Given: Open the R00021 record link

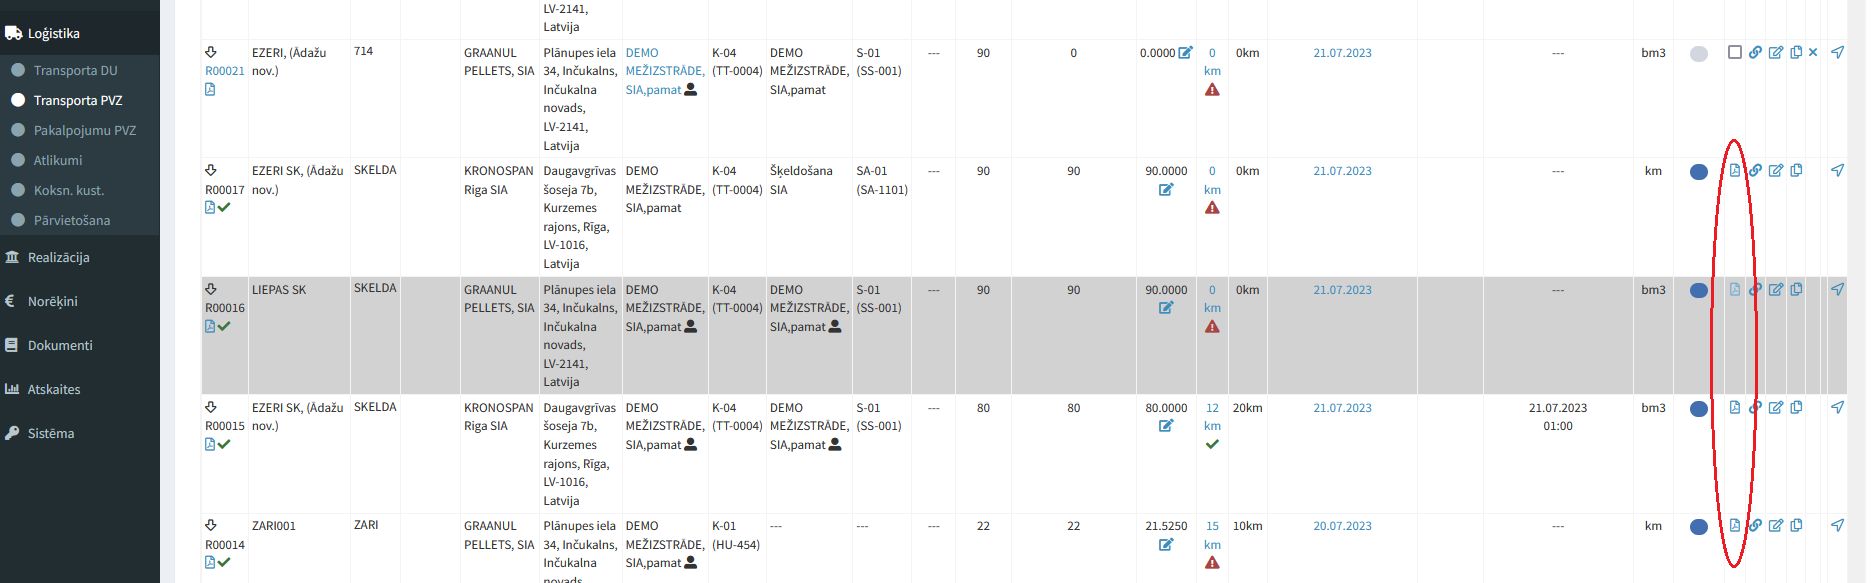Looking at the screenshot, I should click(x=224, y=71).
